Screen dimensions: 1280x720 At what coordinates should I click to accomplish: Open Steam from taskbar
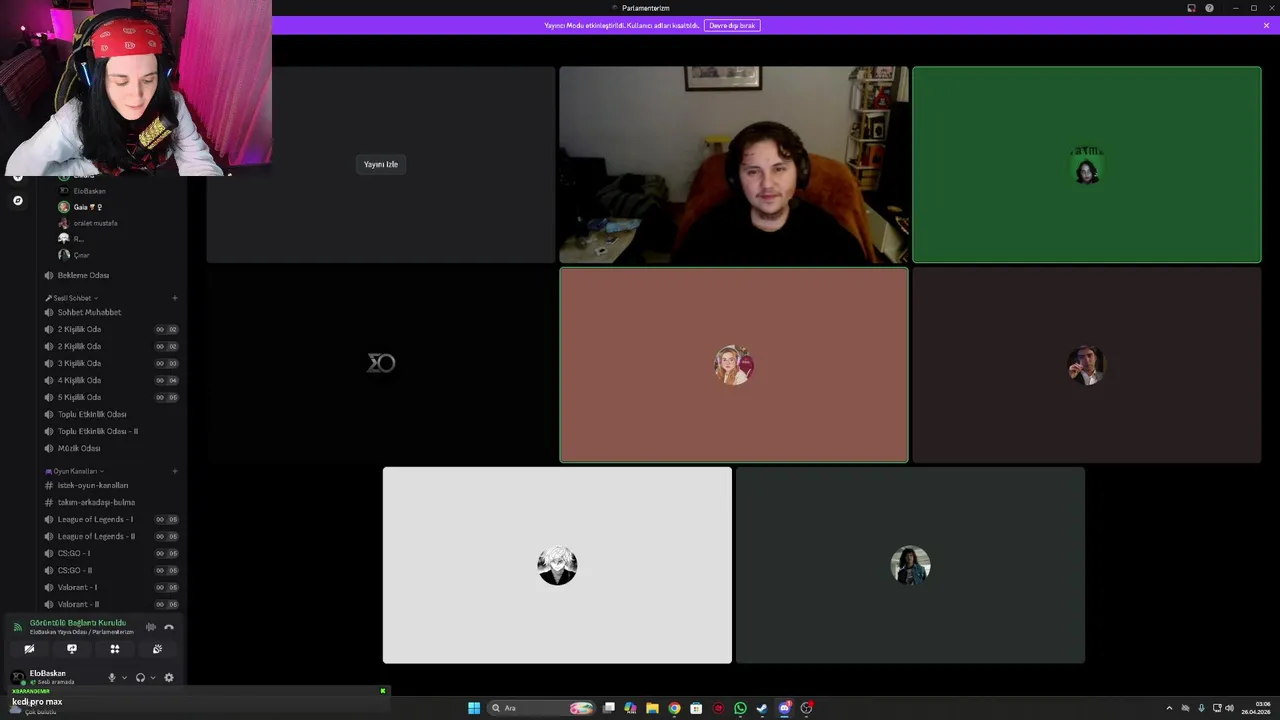coord(762,708)
